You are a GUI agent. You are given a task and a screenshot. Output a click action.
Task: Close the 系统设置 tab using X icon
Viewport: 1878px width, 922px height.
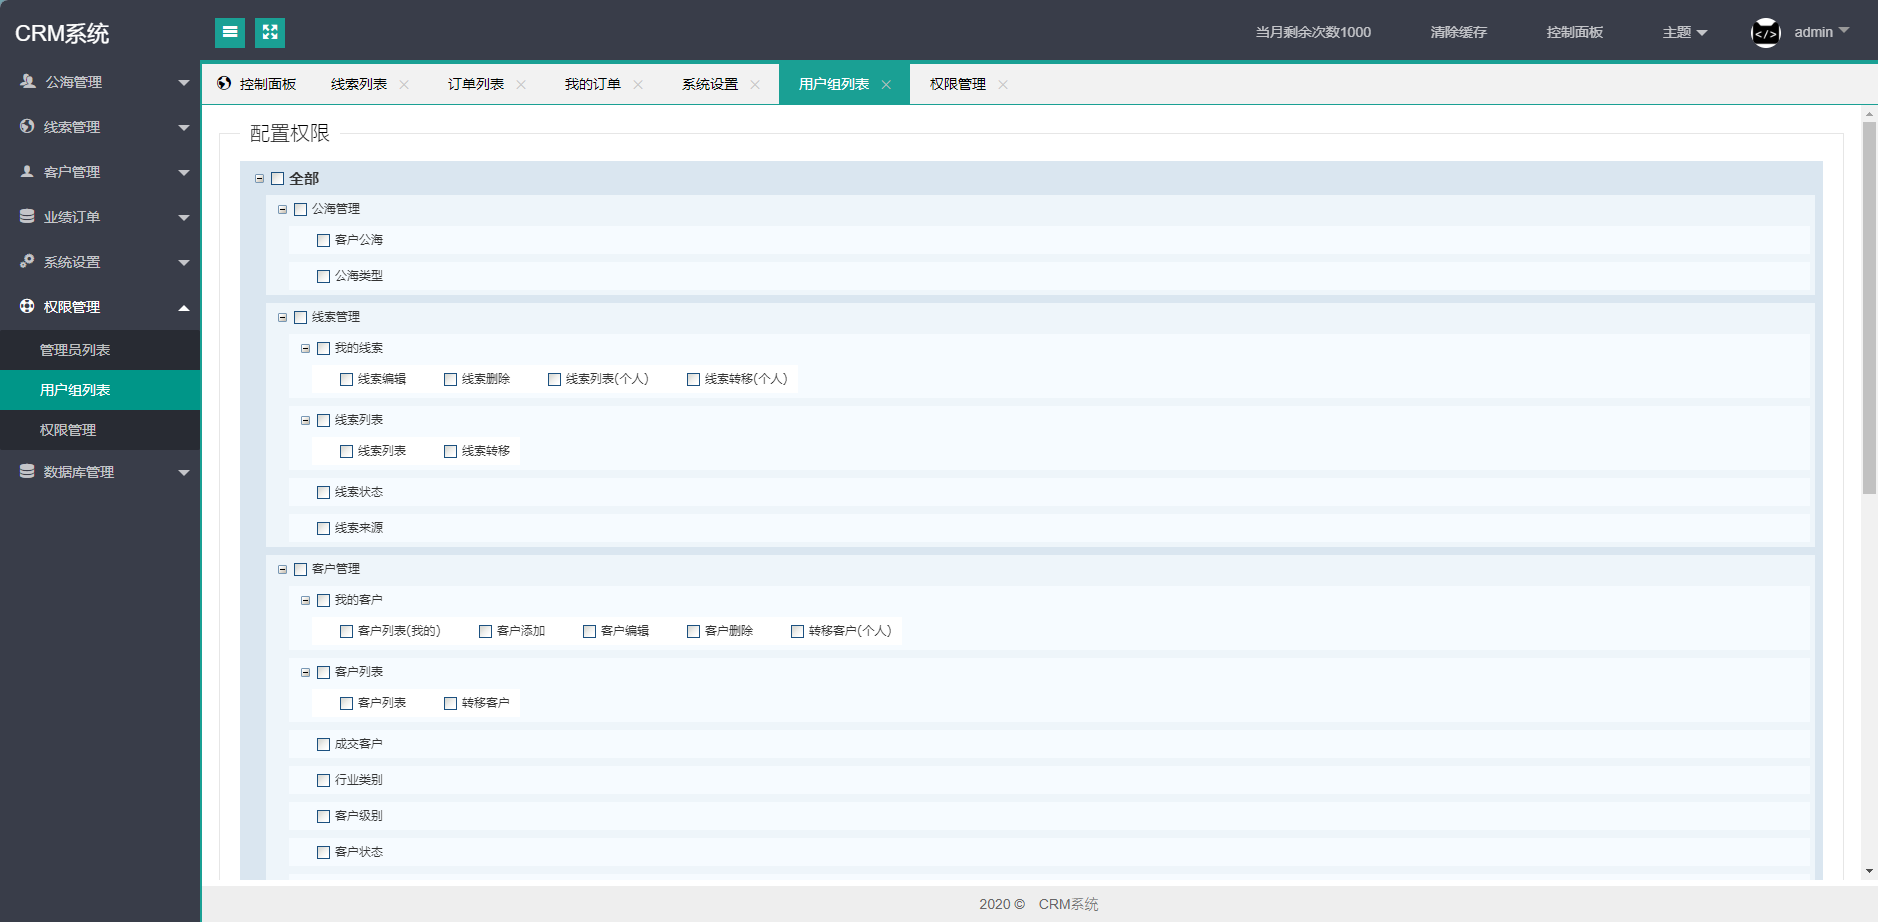coord(755,85)
